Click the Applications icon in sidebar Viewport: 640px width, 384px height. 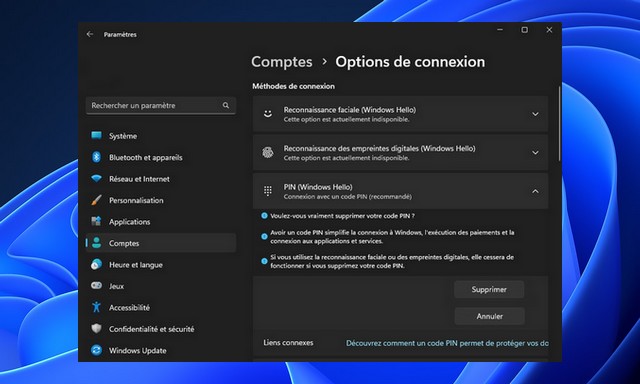[x=96, y=222]
